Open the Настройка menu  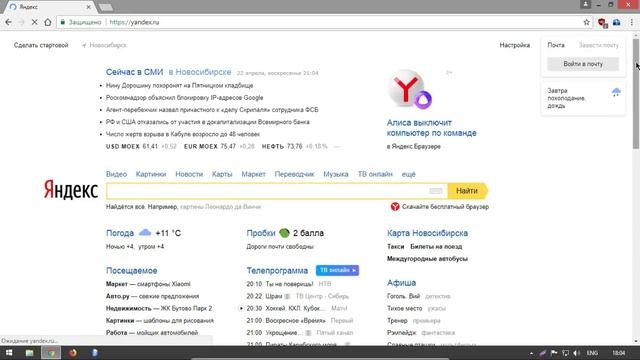(515, 45)
